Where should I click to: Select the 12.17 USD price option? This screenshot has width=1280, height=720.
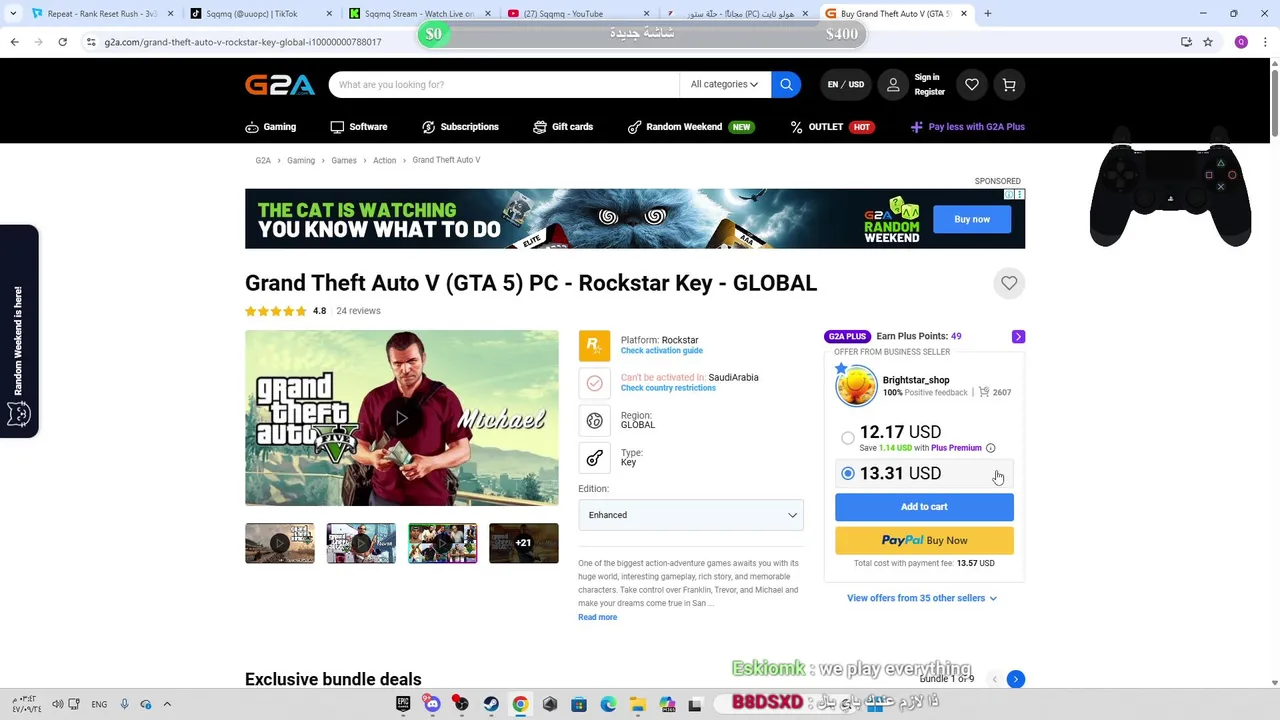(848, 438)
